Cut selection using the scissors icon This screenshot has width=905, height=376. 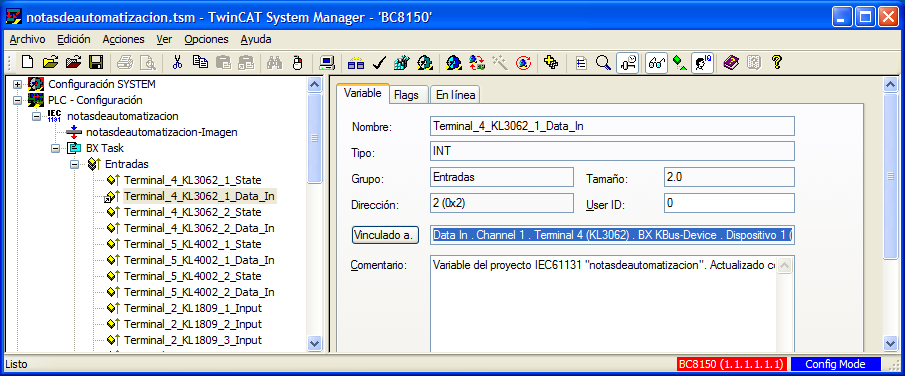(178, 62)
